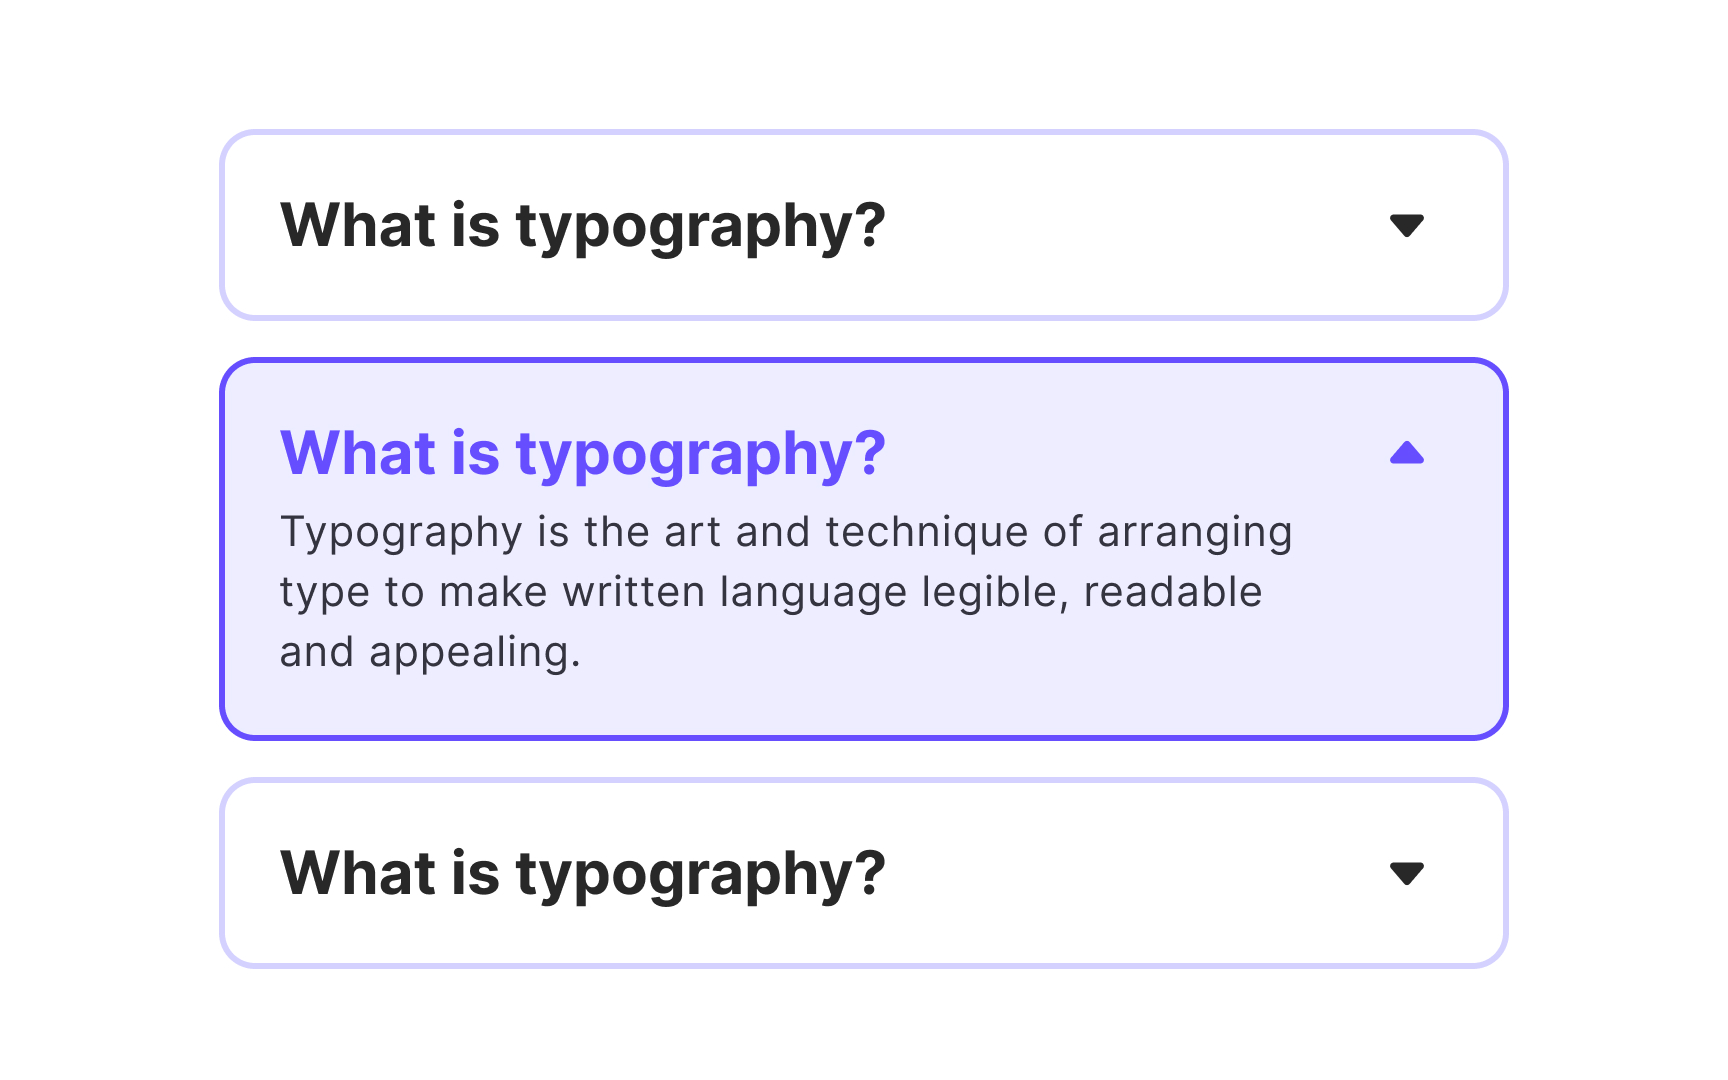Collapse the highlighted "What is typography?" panel

click(1407, 453)
